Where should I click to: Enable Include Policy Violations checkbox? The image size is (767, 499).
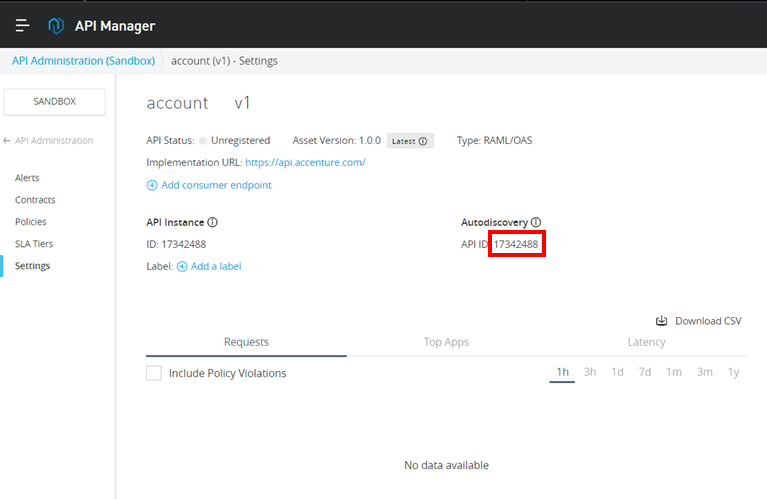pyautogui.click(x=154, y=373)
